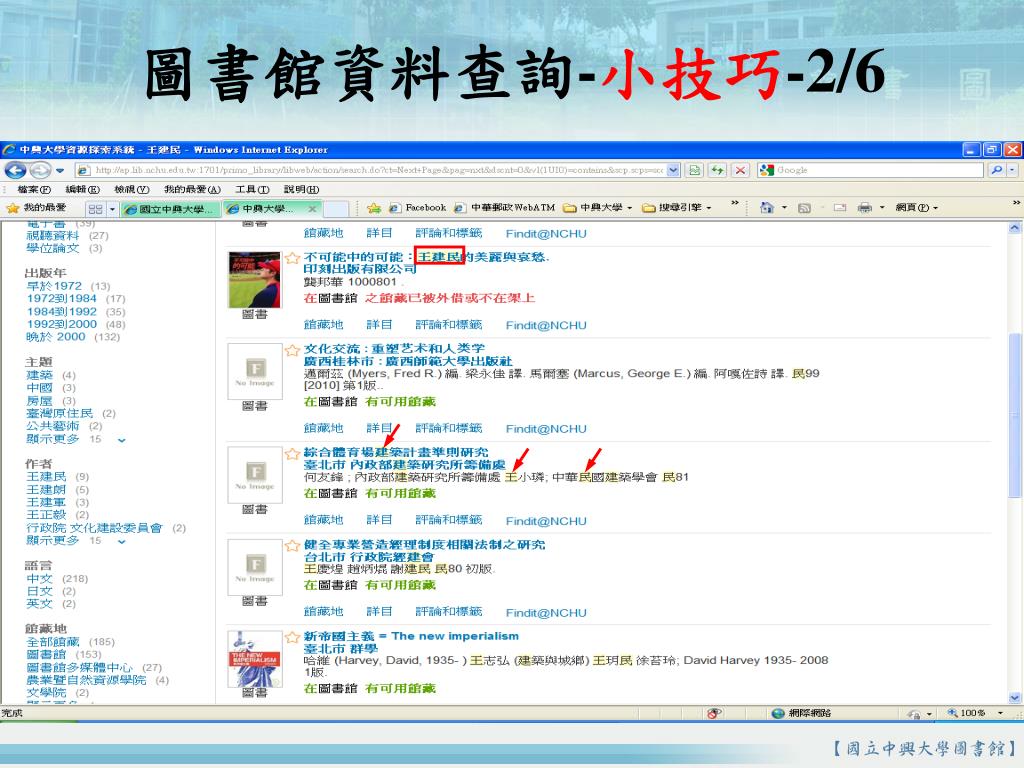
Task: Open the Facebook favorites link
Action: 418,208
